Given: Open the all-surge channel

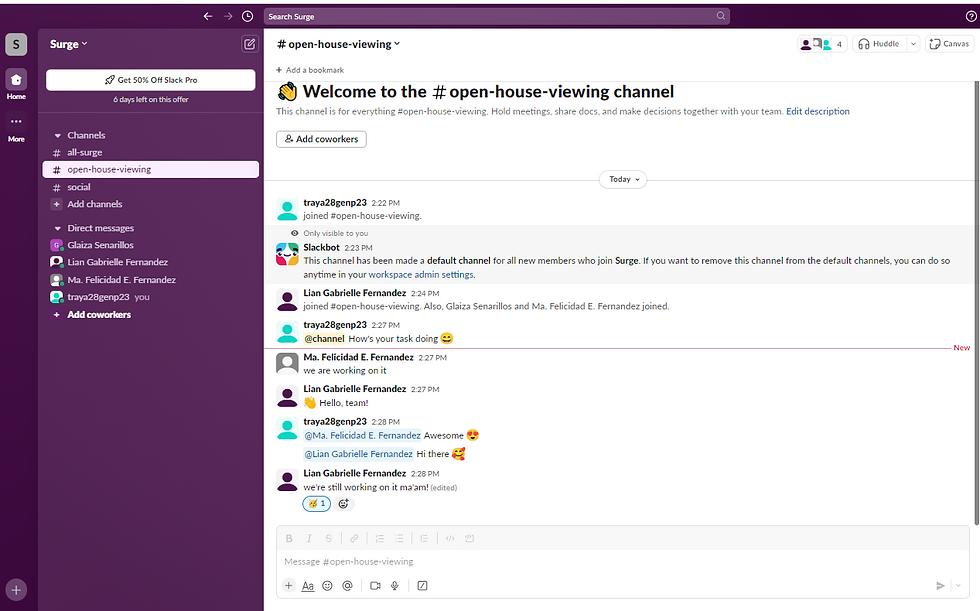Looking at the screenshot, I should point(151,152).
